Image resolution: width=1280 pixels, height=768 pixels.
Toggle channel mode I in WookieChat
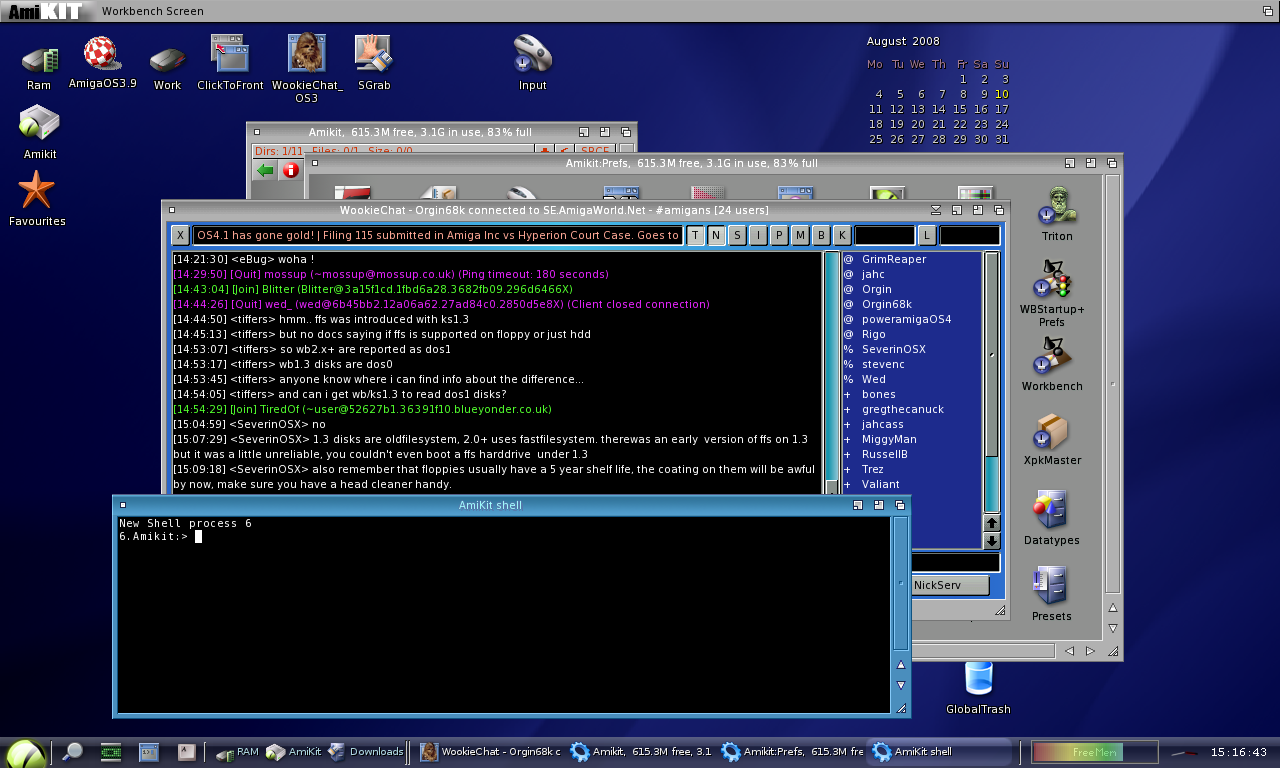tap(759, 235)
